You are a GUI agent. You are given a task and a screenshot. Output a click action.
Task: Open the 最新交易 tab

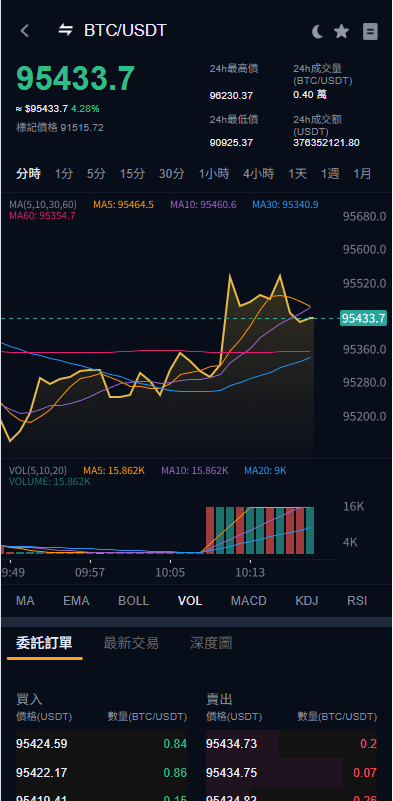[x=131, y=643]
